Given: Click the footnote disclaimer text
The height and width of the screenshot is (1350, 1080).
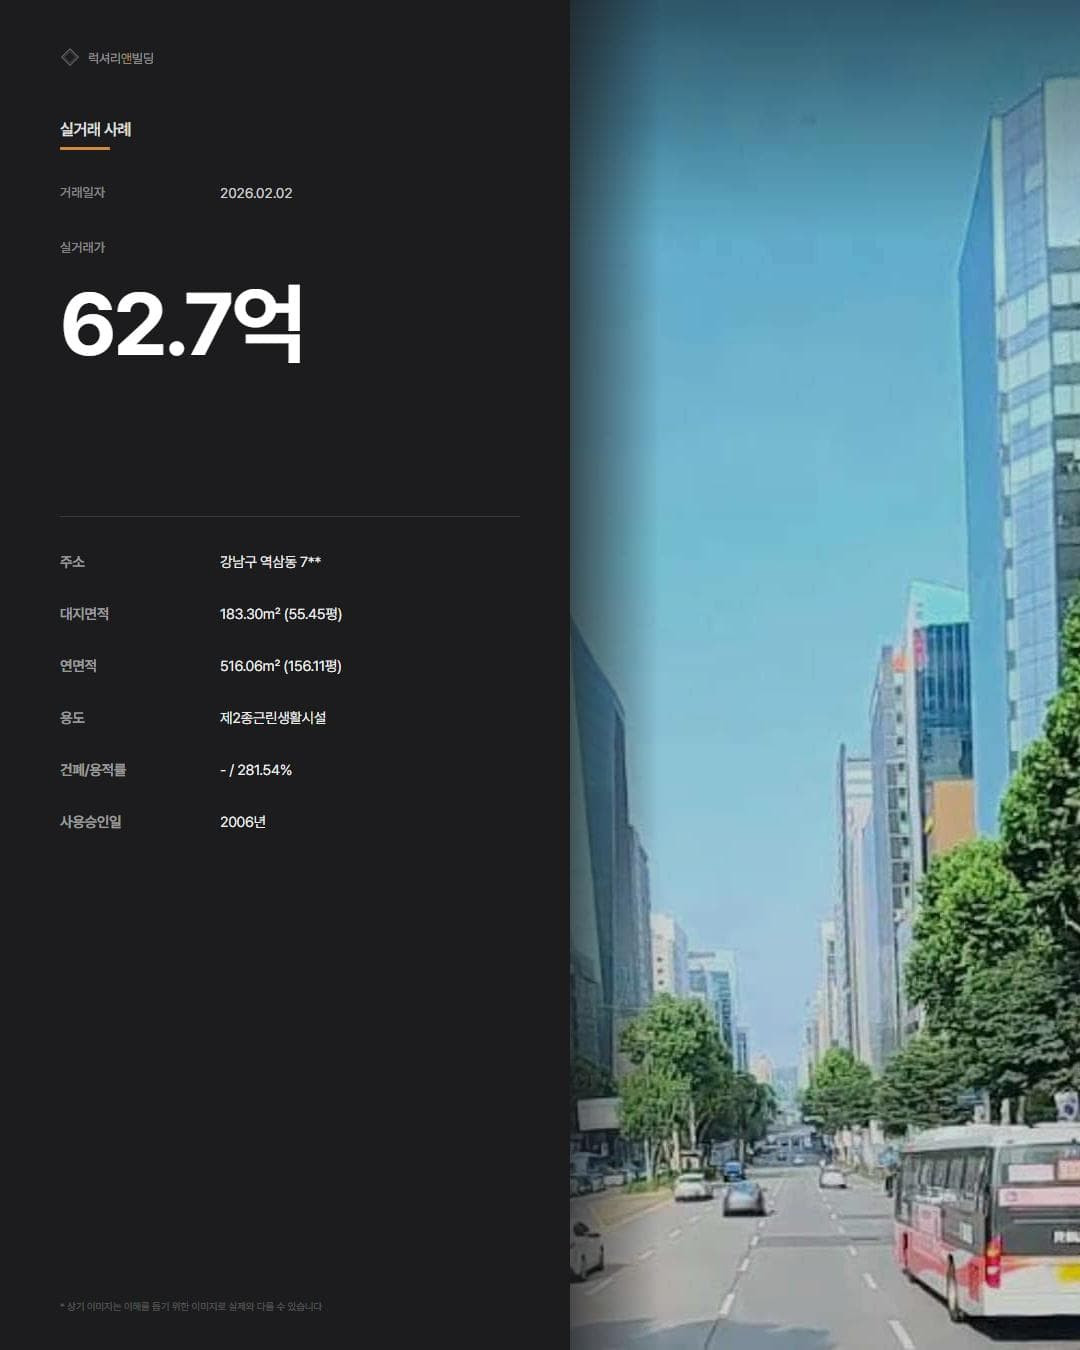Looking at the screenshot, I should coord(191,1306).
